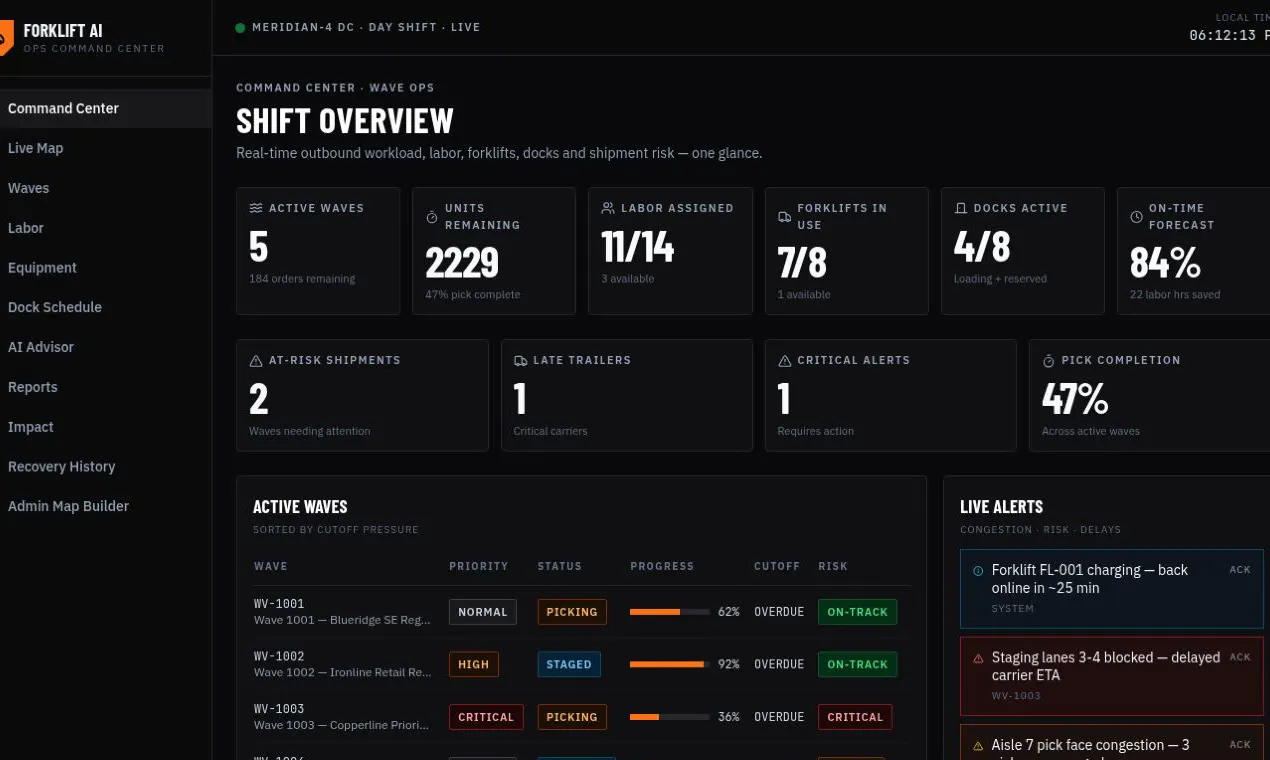Open the Impact page
This screenshot has height=760, width=1270.
coord(105,427)
